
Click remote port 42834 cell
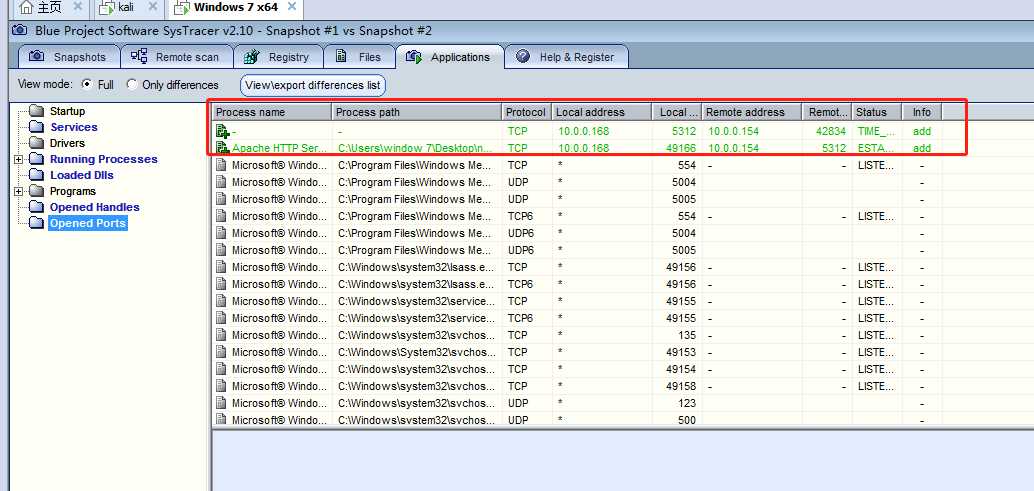click(827, 131)
